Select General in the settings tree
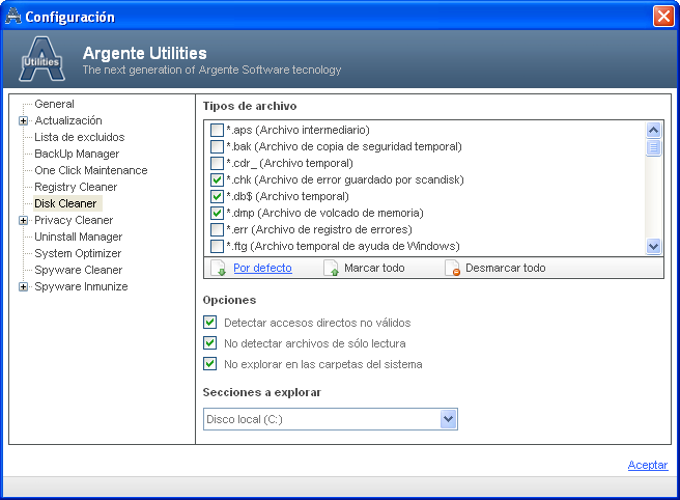Image resolution: width=680 pixels, height=500 pixels. [54, 104]
